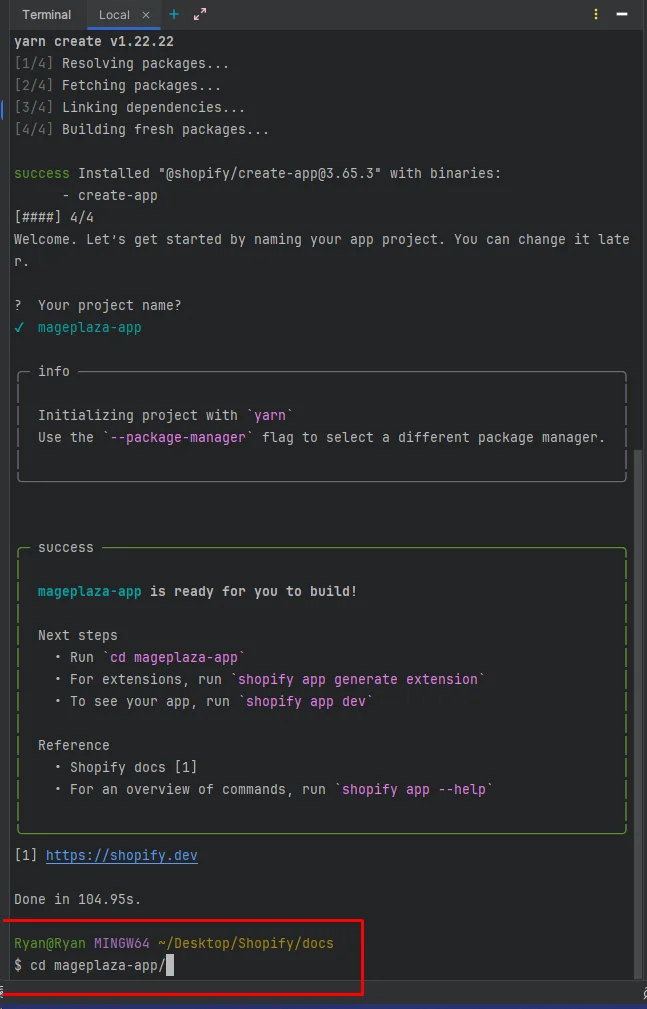This screenshot has height=1009, width=647.
Task: Open the terminal options kebab menu
Action: click(x=595, y=15)
